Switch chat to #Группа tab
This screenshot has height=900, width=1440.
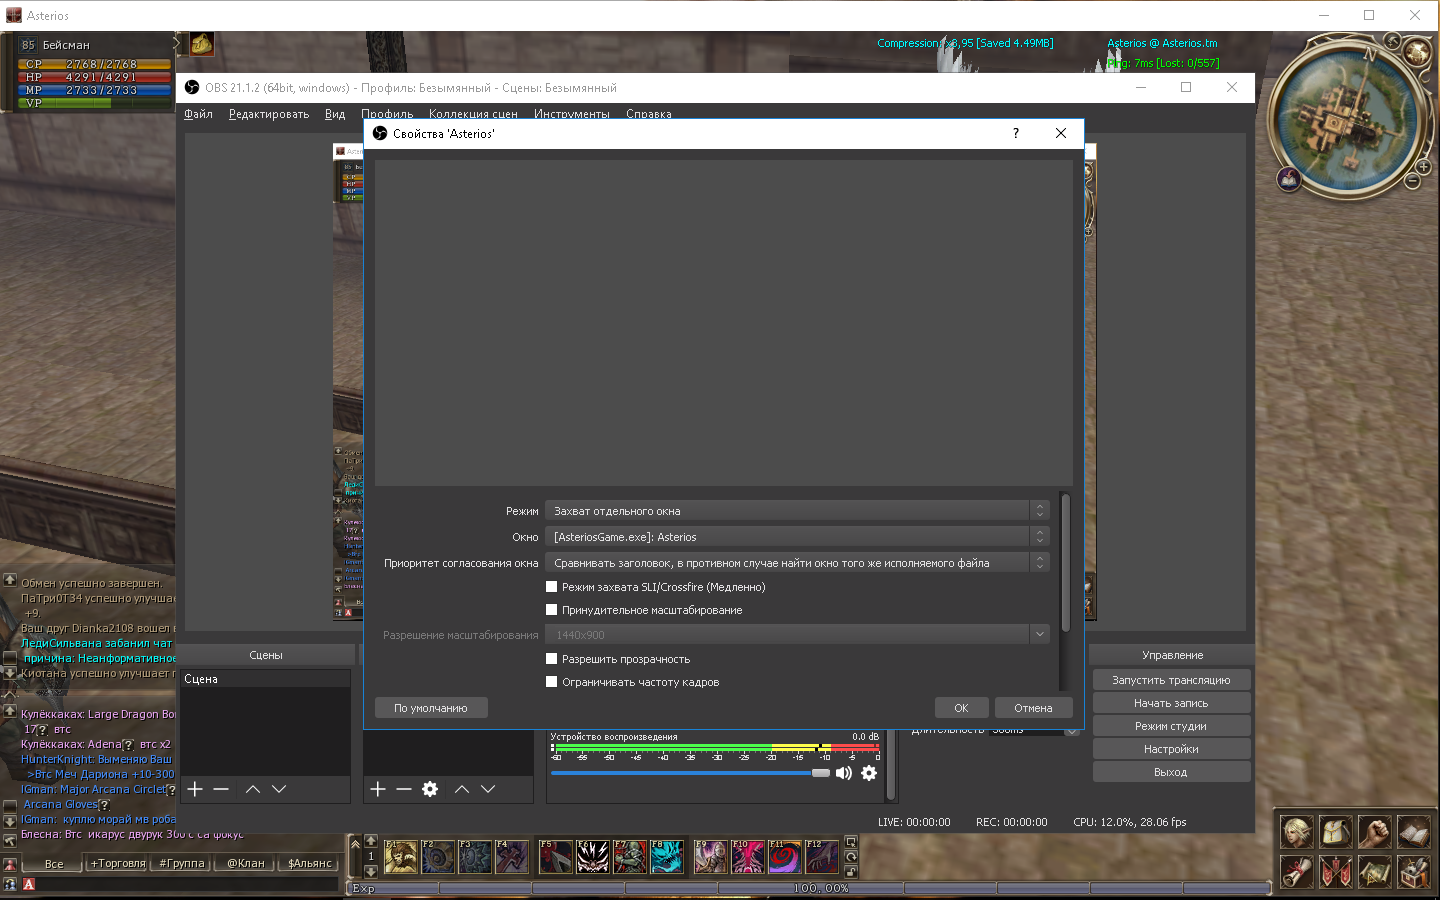(182, 863)
